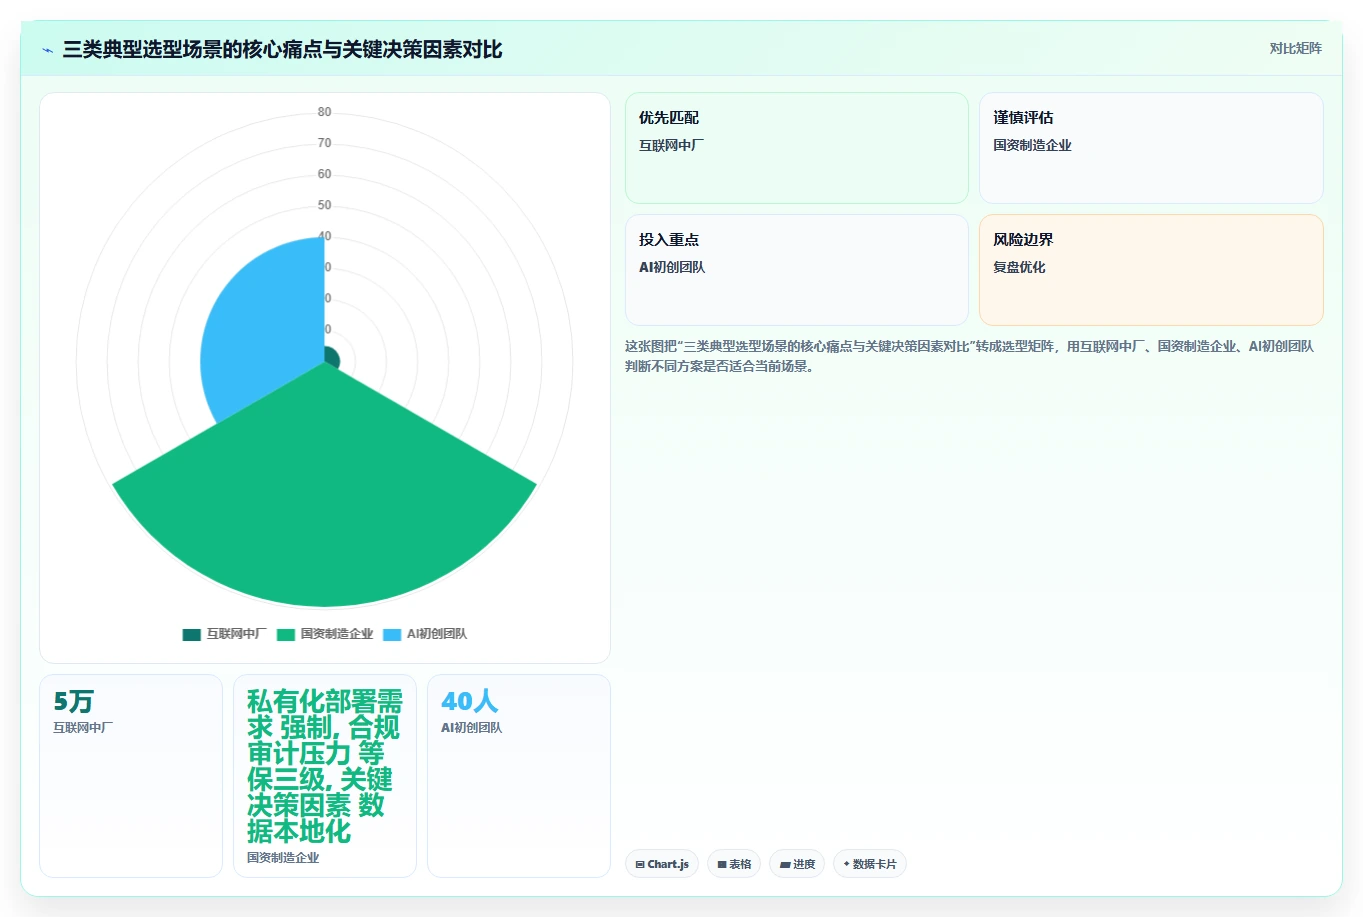
Task: Click AI初创团队 label under 40人
Action: [471, 728]
